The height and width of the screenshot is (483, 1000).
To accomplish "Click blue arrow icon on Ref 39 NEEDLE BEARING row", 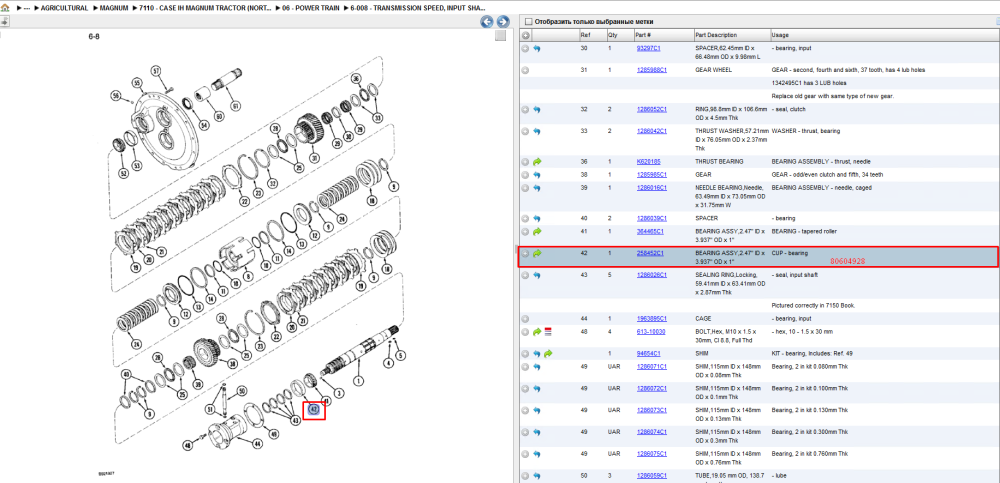I will 537,188.
